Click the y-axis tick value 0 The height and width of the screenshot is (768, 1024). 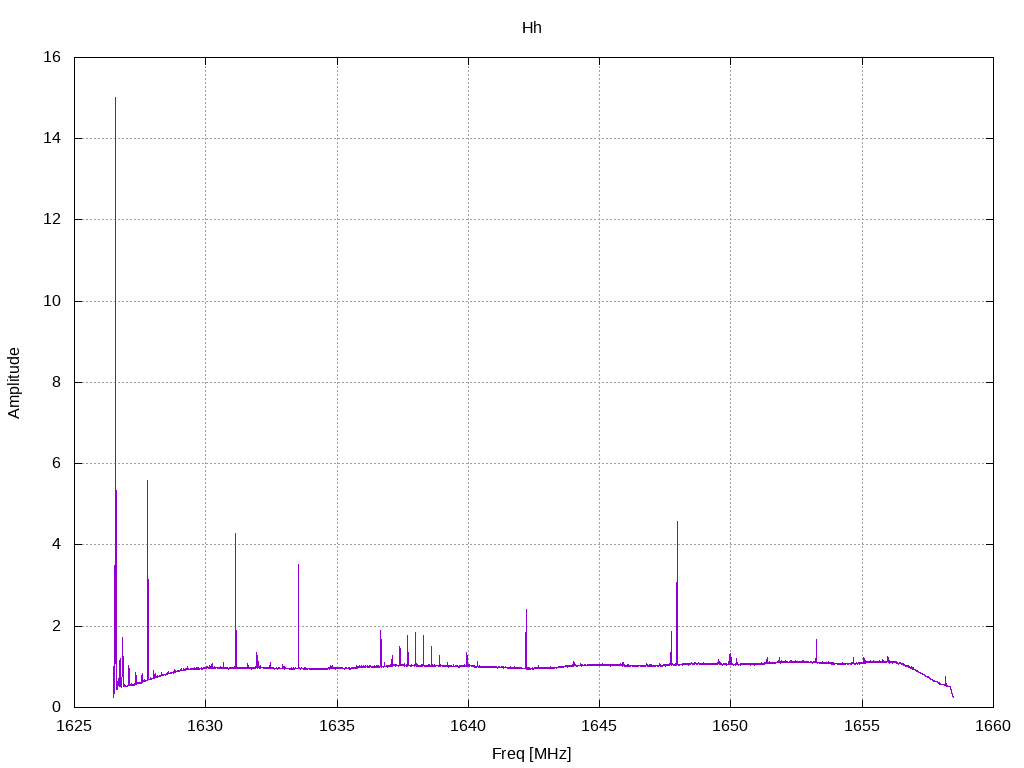(56, 707)
